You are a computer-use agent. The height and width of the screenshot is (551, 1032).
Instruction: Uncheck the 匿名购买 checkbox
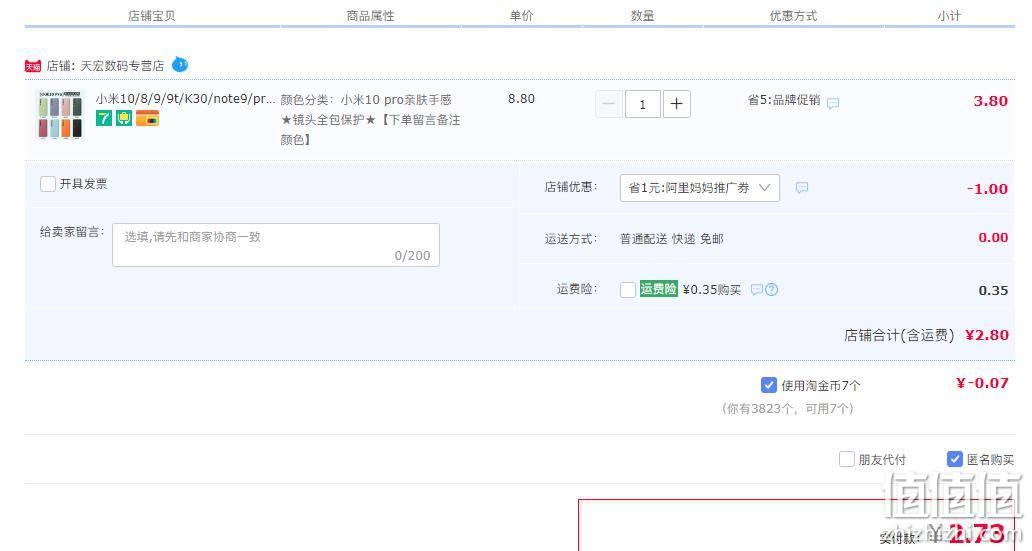pos(954,459)
